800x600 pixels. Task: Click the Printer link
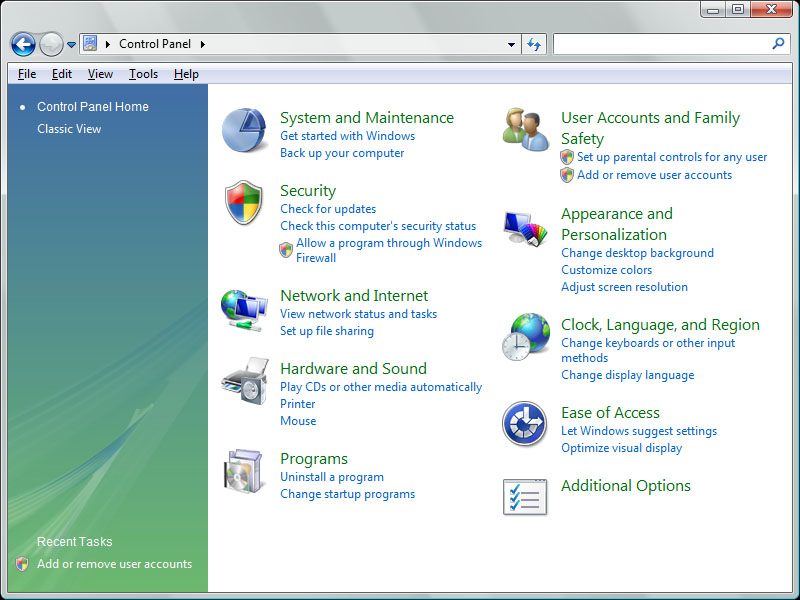tap(297, 404)
